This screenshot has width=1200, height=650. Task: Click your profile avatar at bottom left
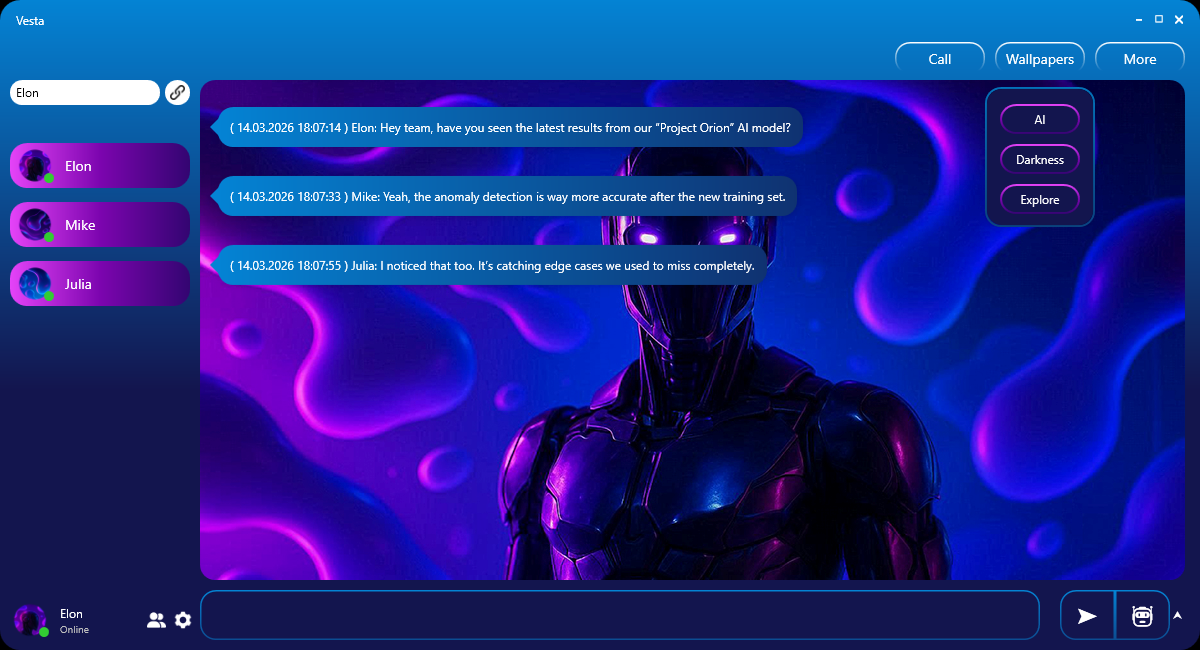coord(30,620)
